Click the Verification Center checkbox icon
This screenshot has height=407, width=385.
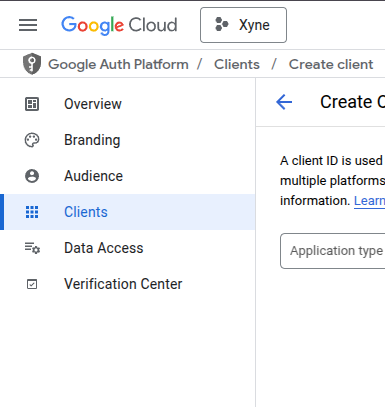click(32, 284)
